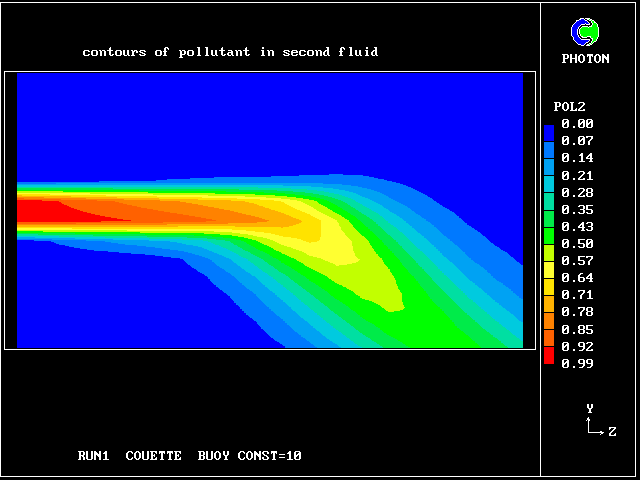Click the plot title about pollutant contours
640x480 pixels.
[x=230, y=52]
